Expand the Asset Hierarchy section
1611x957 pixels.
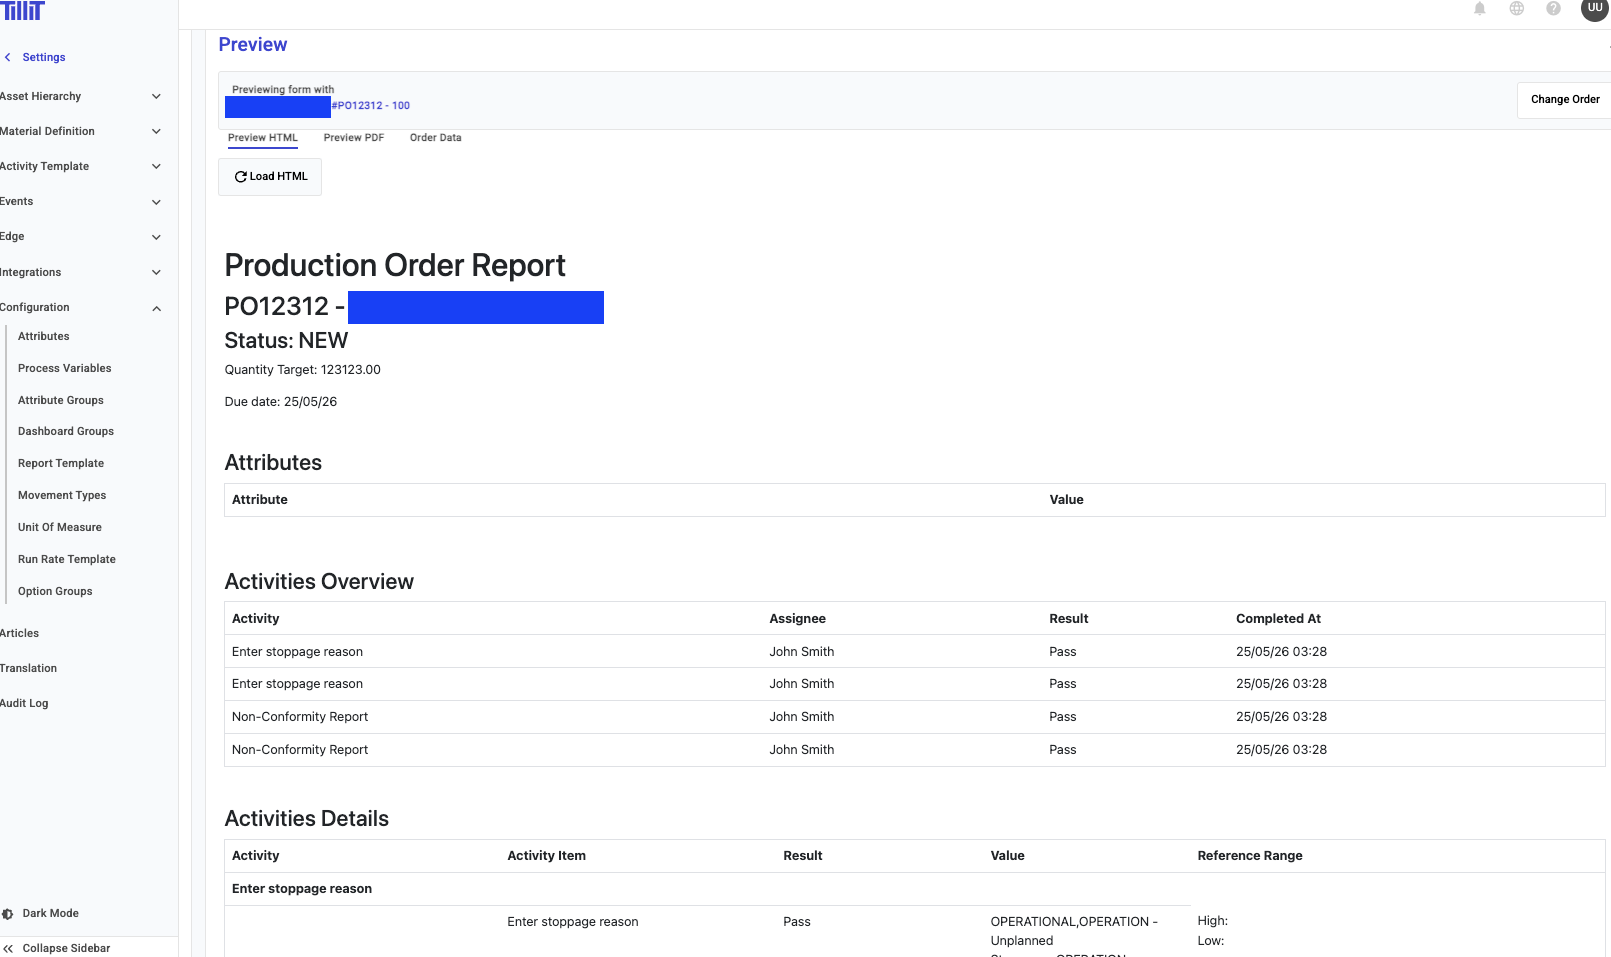[80, 97]
